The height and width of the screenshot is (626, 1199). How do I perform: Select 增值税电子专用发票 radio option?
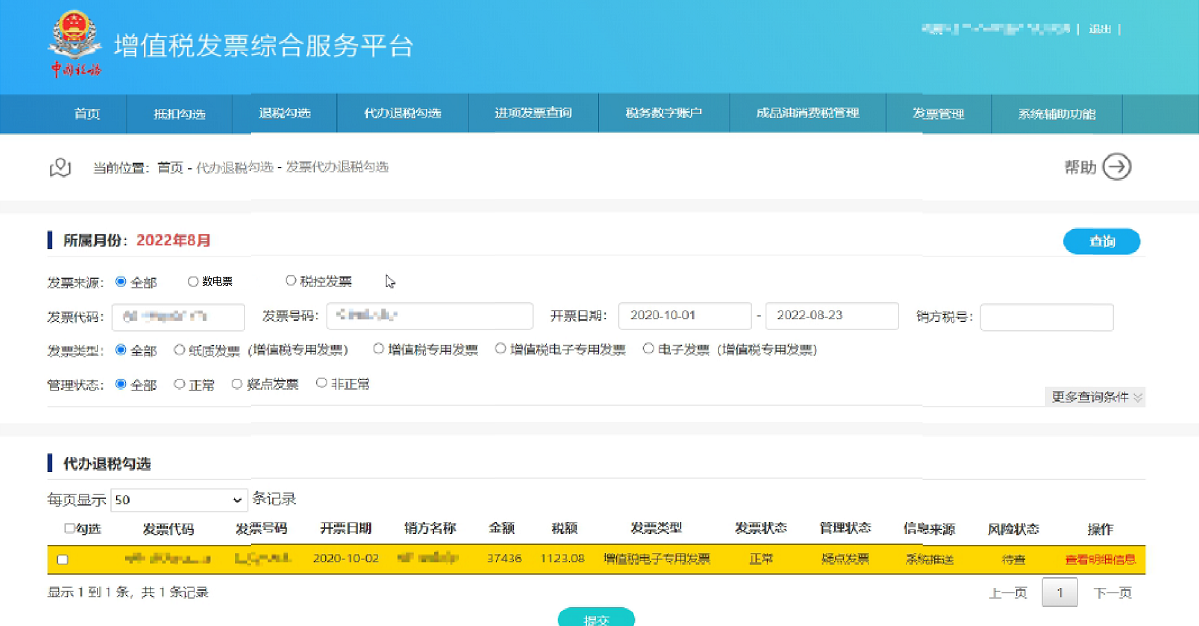[500, 349]
